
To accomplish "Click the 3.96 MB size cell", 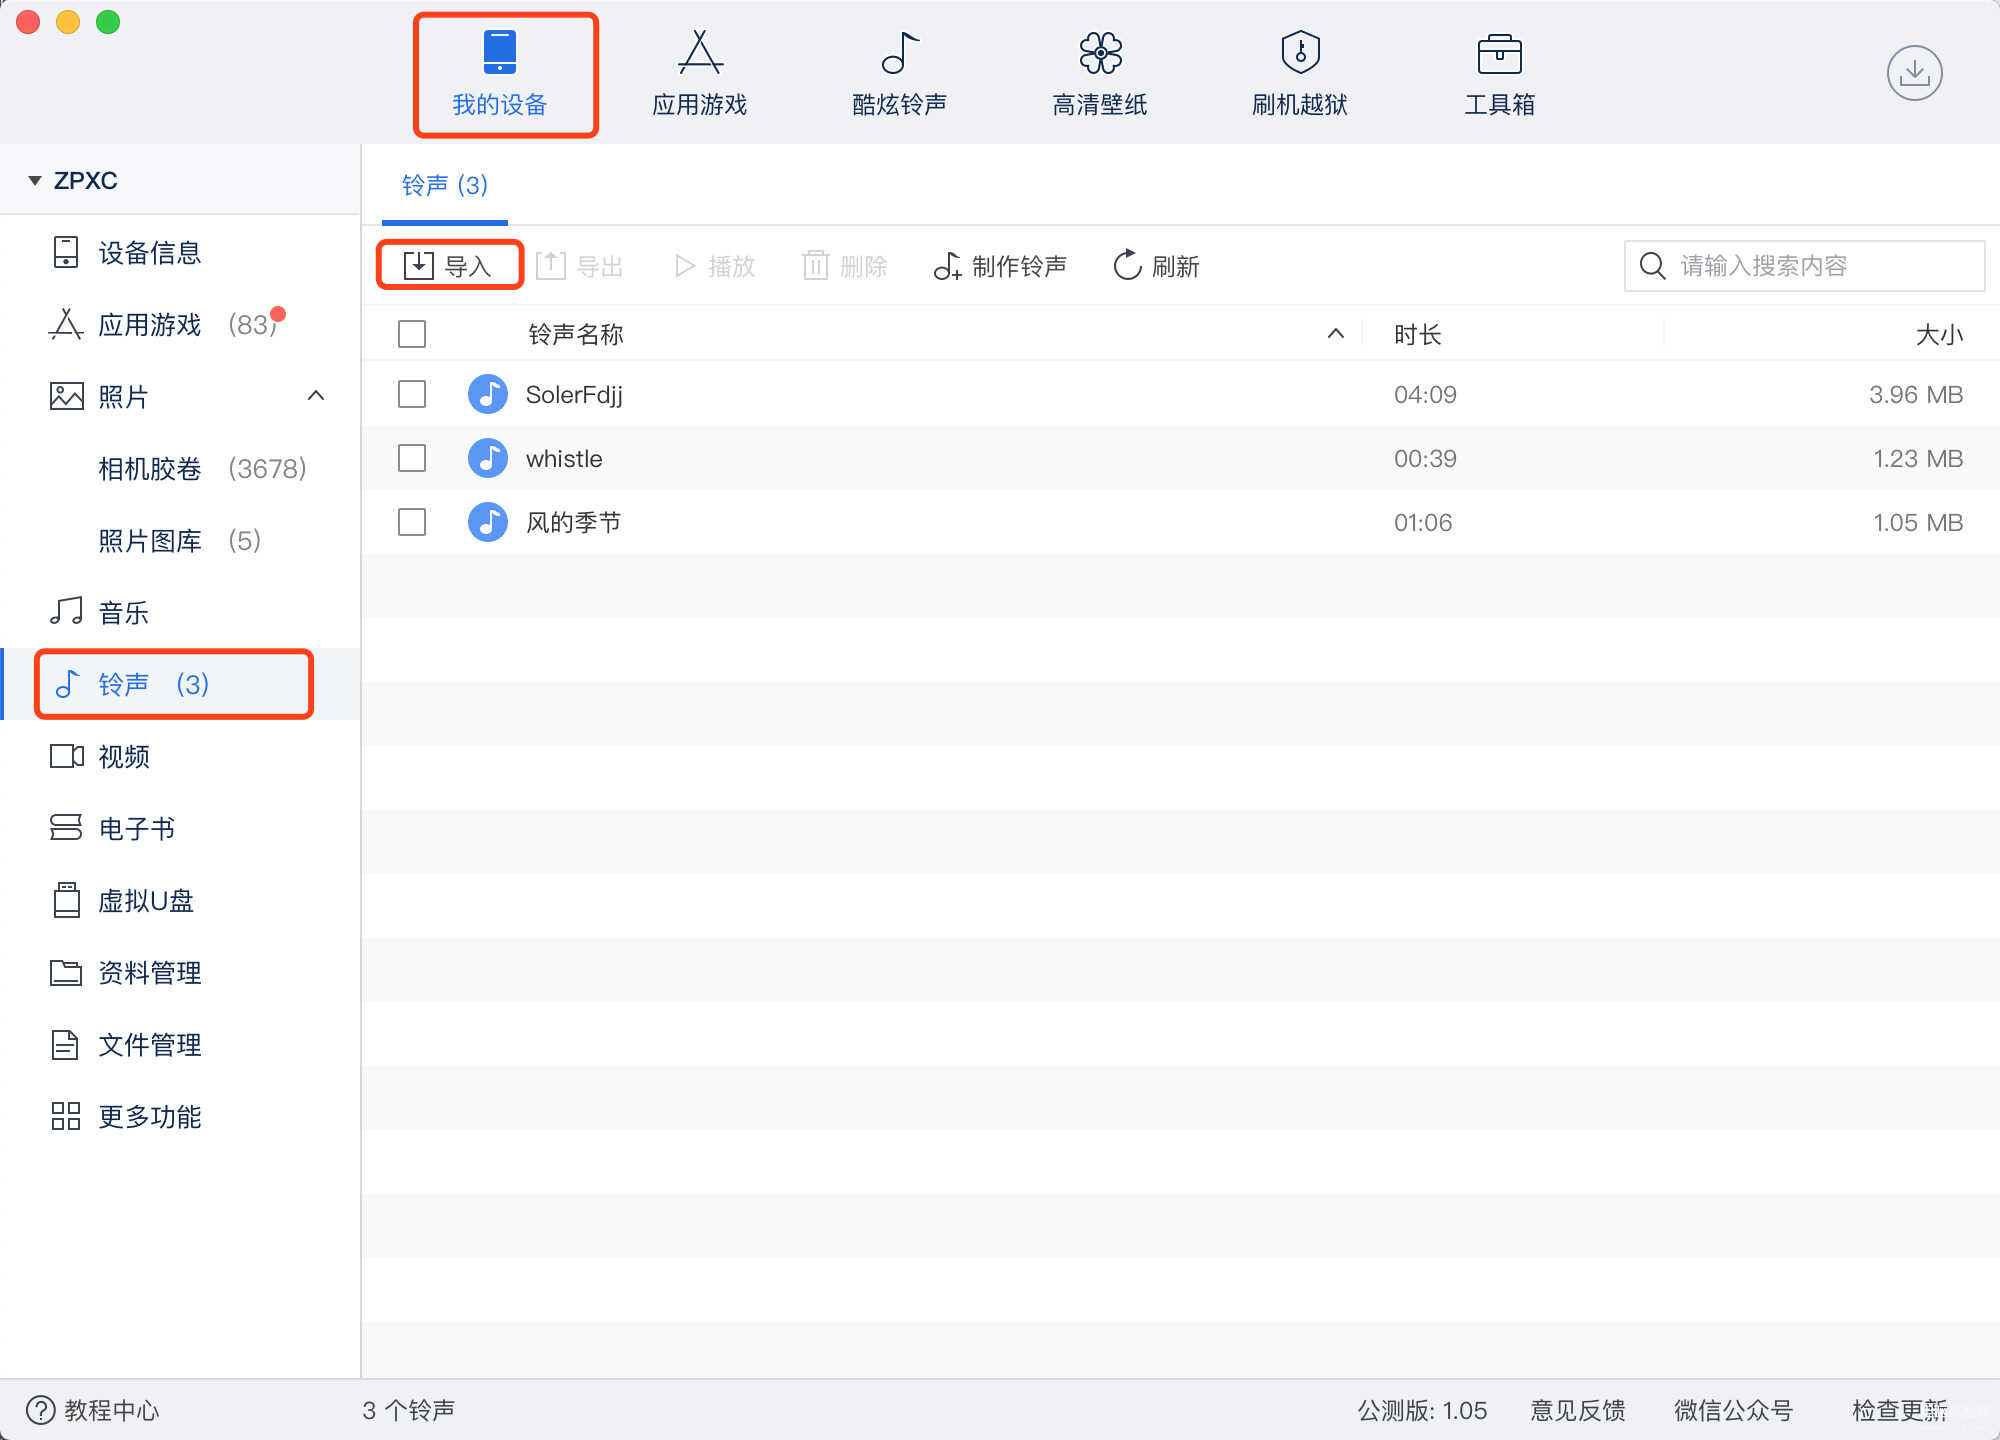I will point(1916,394).
